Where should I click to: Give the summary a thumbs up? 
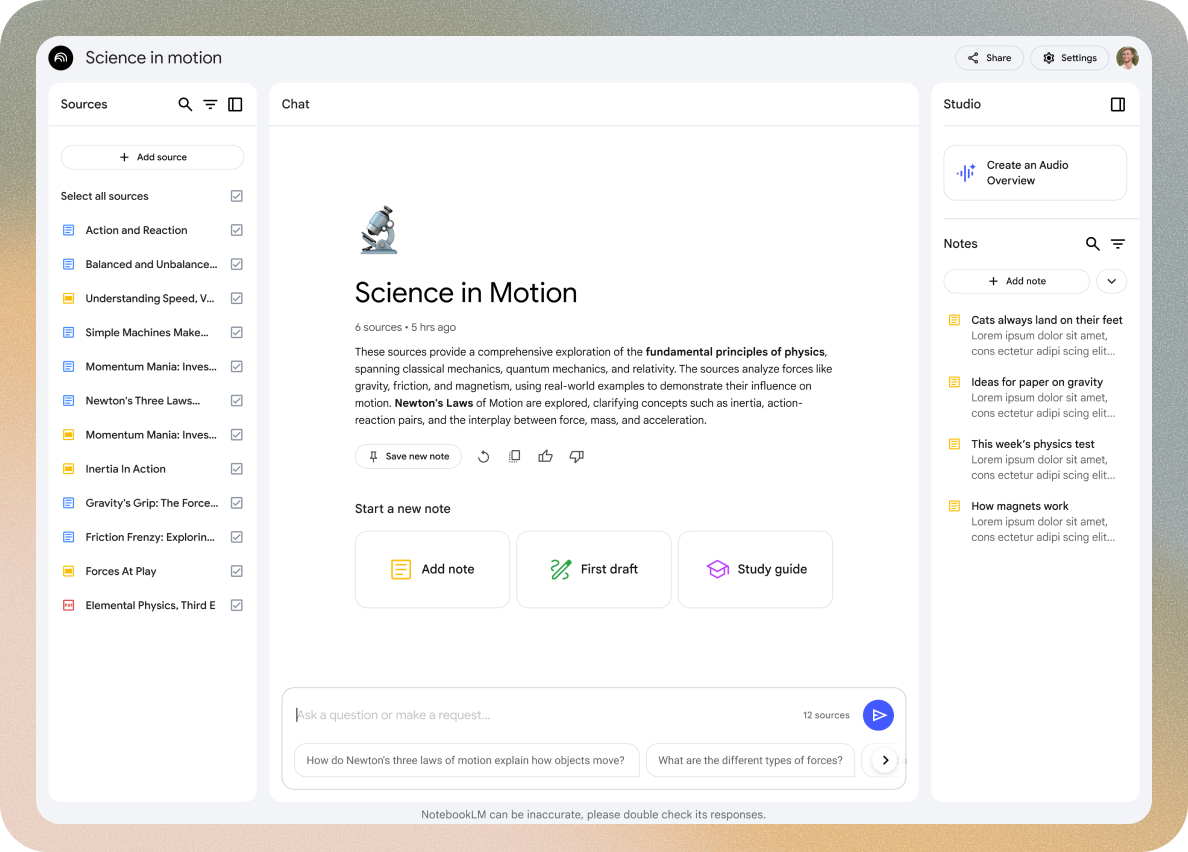click(545, 456)
